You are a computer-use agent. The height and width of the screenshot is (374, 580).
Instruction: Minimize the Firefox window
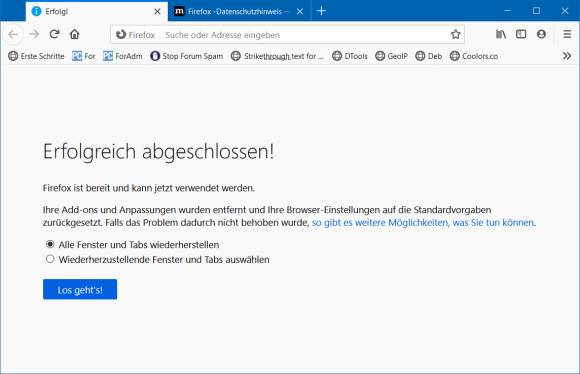pos(508,11)
